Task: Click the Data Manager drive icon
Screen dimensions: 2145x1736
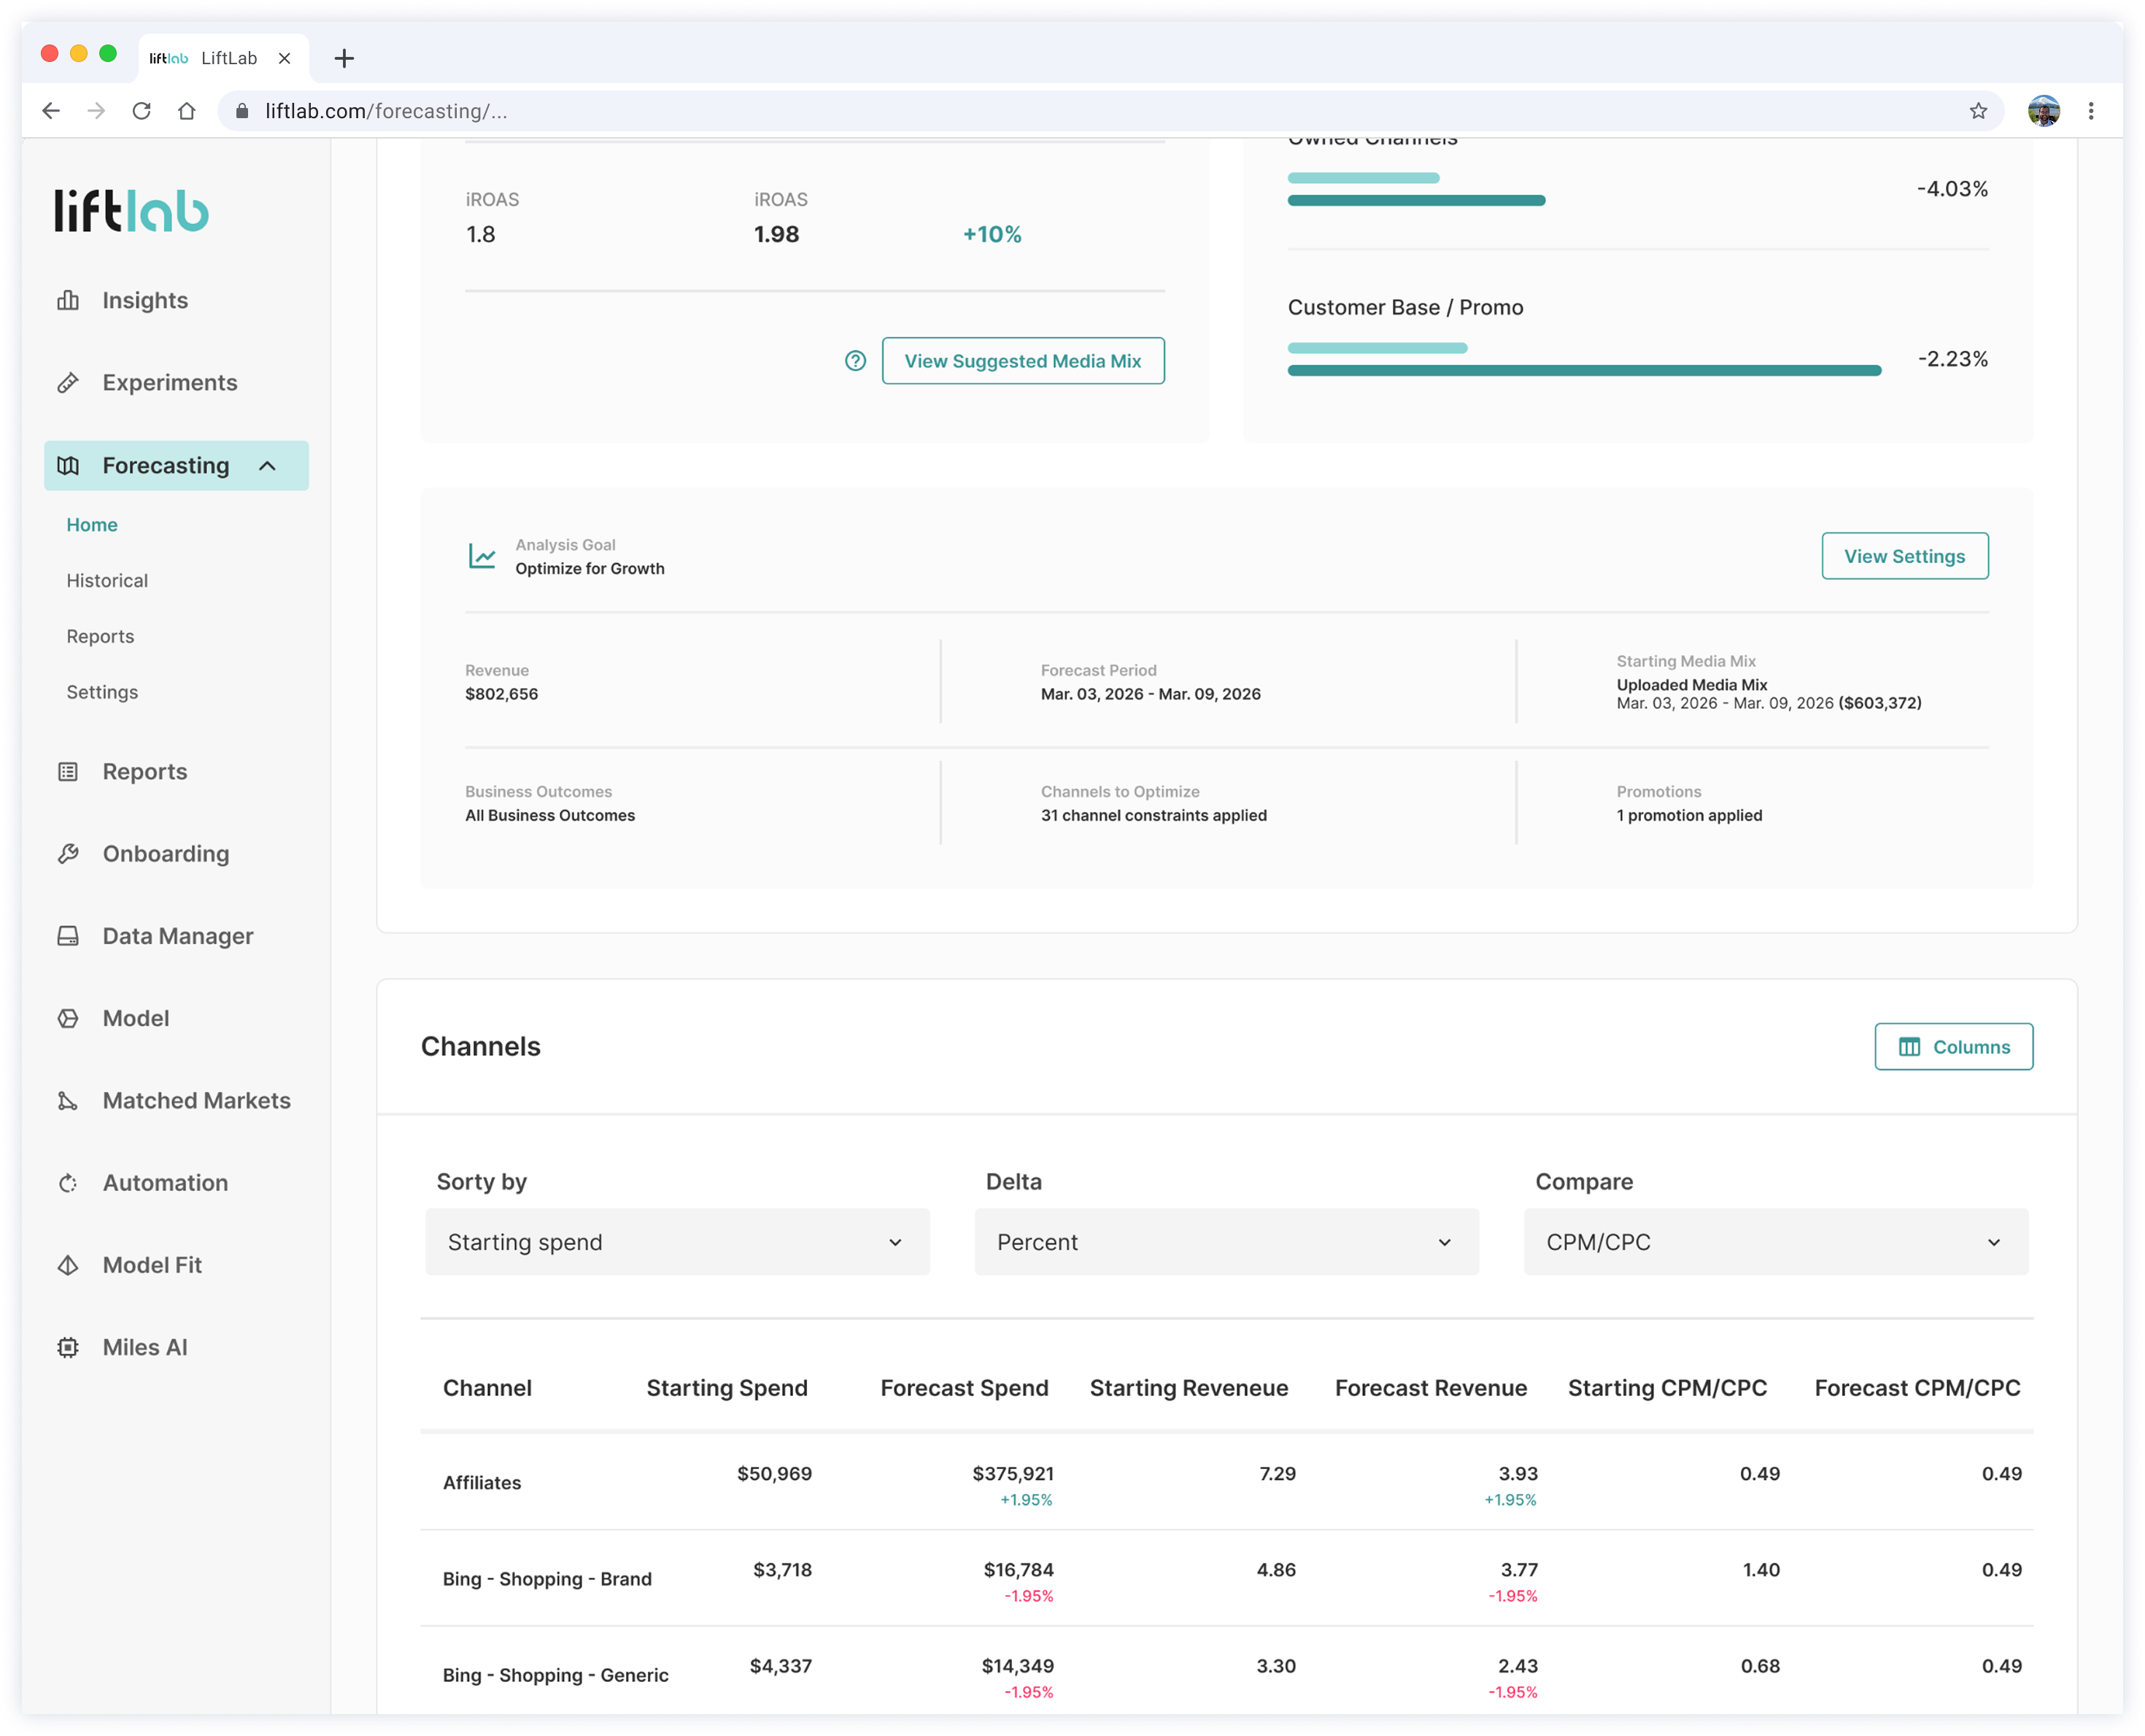Action: click(x=68, y=935)
